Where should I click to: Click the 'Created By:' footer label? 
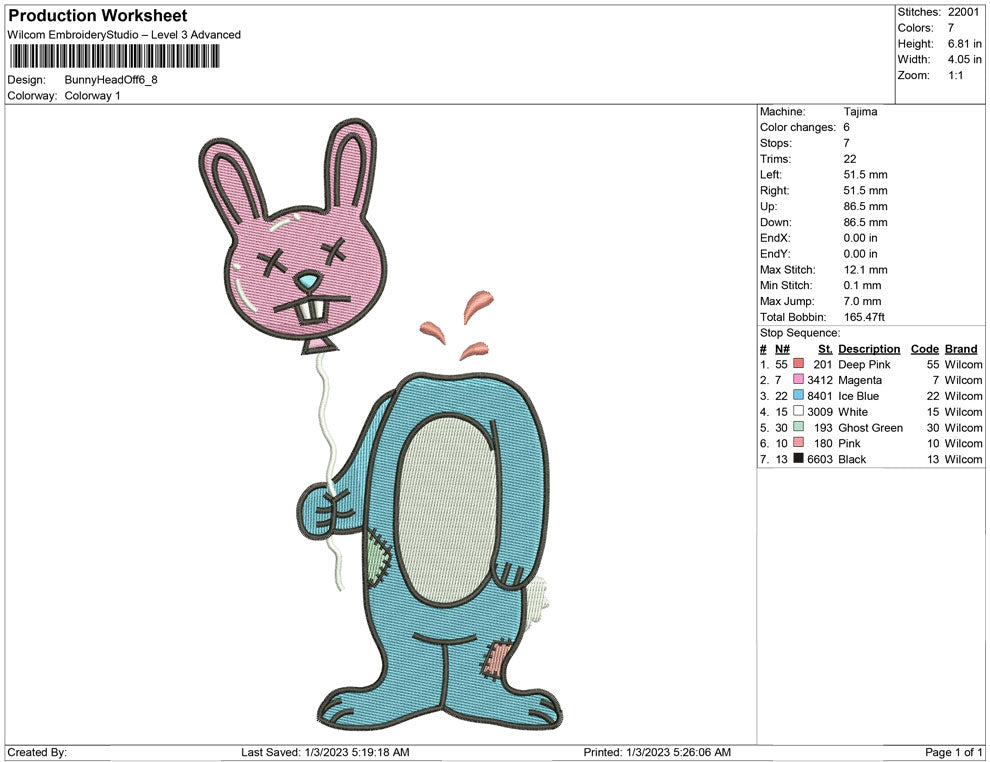(x=37, y=752)
